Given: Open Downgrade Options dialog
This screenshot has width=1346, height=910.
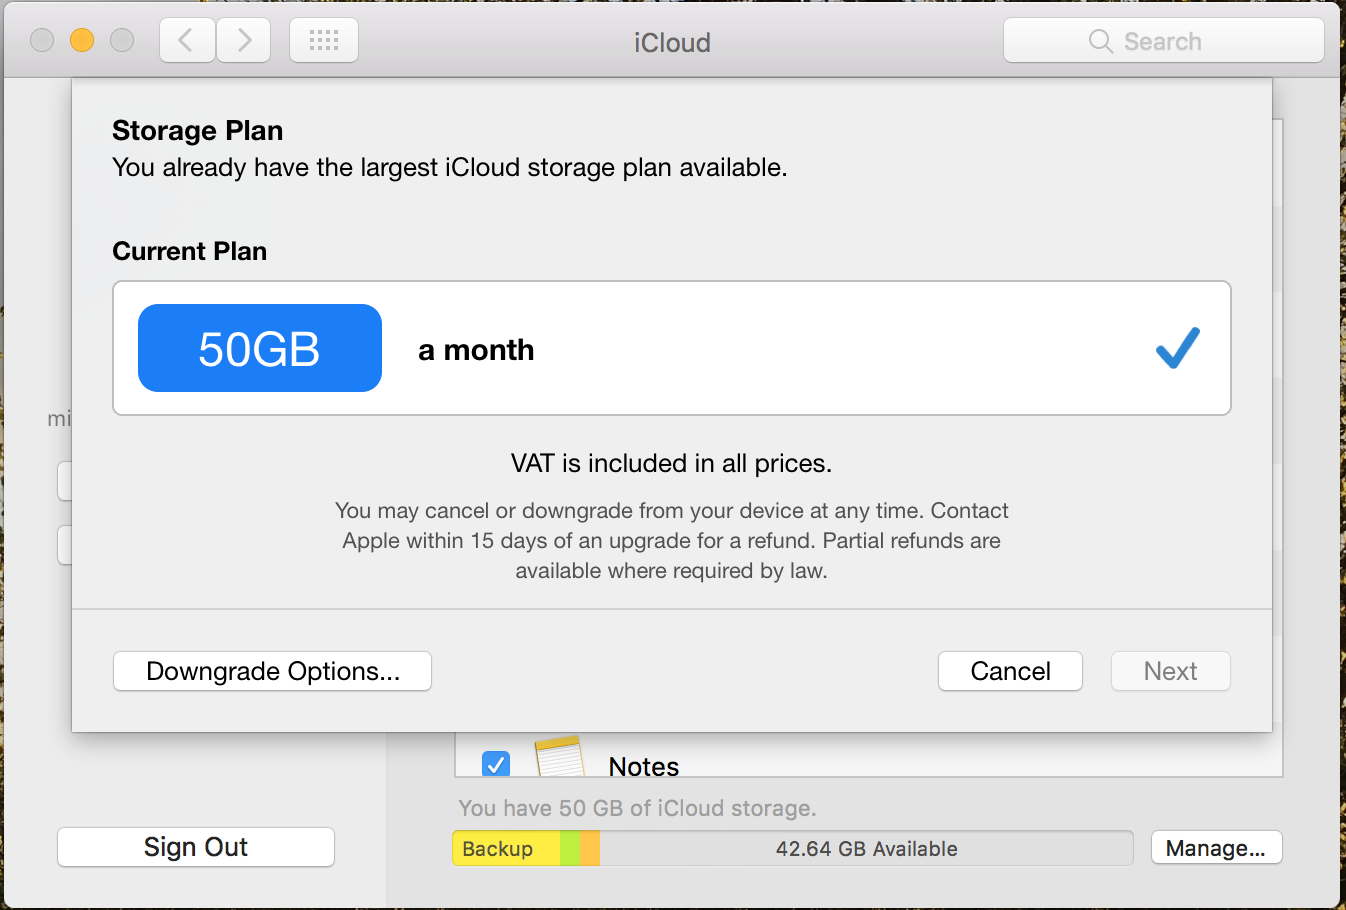Looking at the screenshot, I should point(272,671).
